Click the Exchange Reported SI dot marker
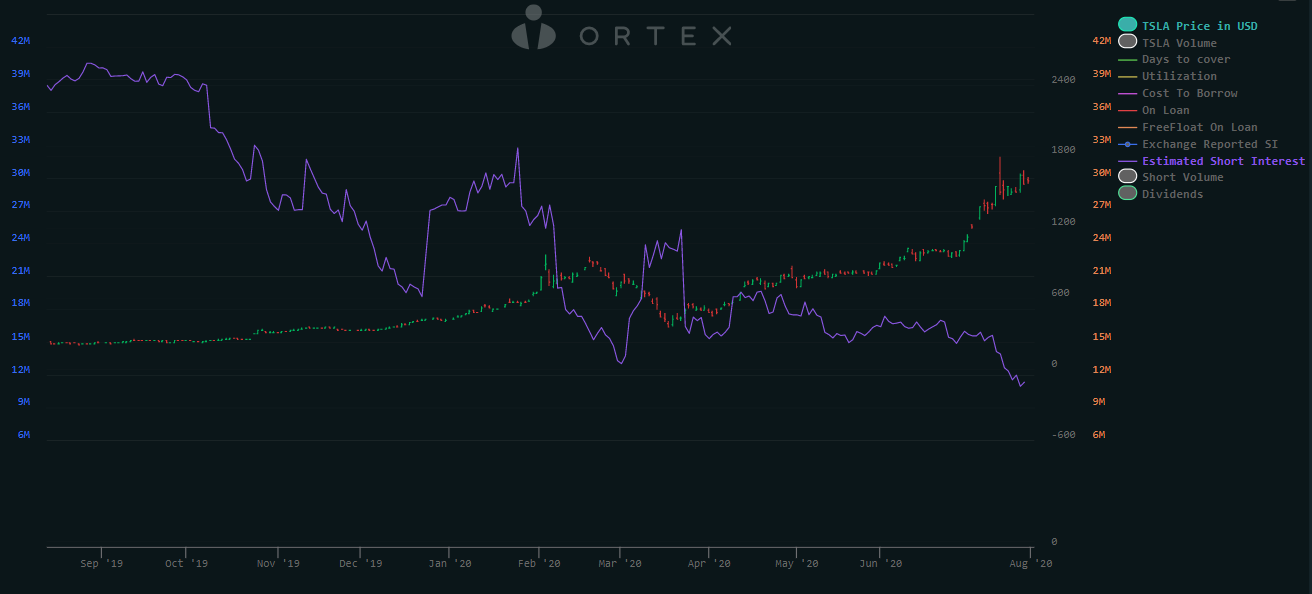The image size is (1312, 594). pyautogui.click(x=1127, y=144)
